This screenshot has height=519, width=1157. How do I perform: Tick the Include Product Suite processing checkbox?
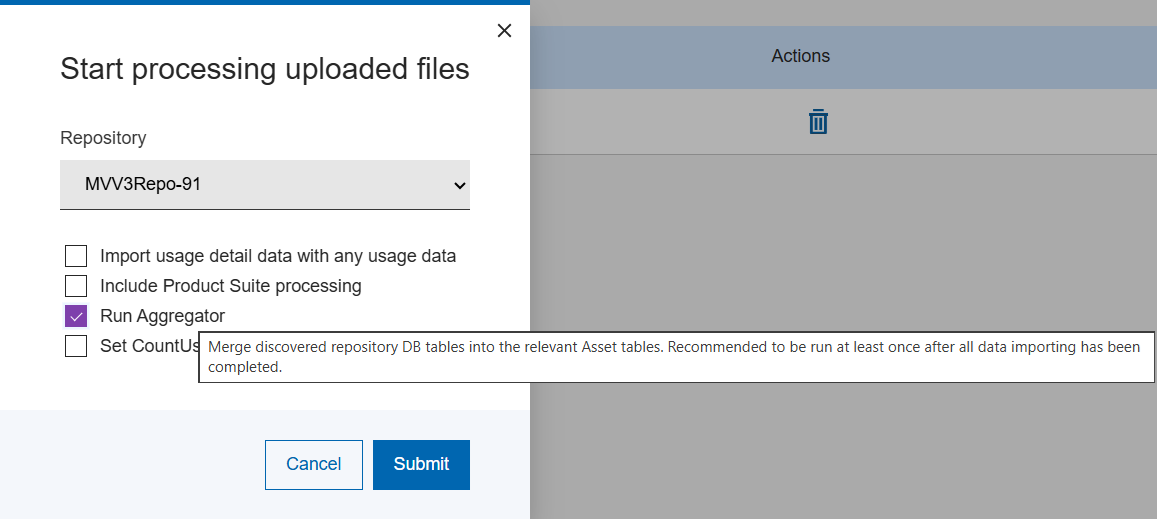[76, 286]
